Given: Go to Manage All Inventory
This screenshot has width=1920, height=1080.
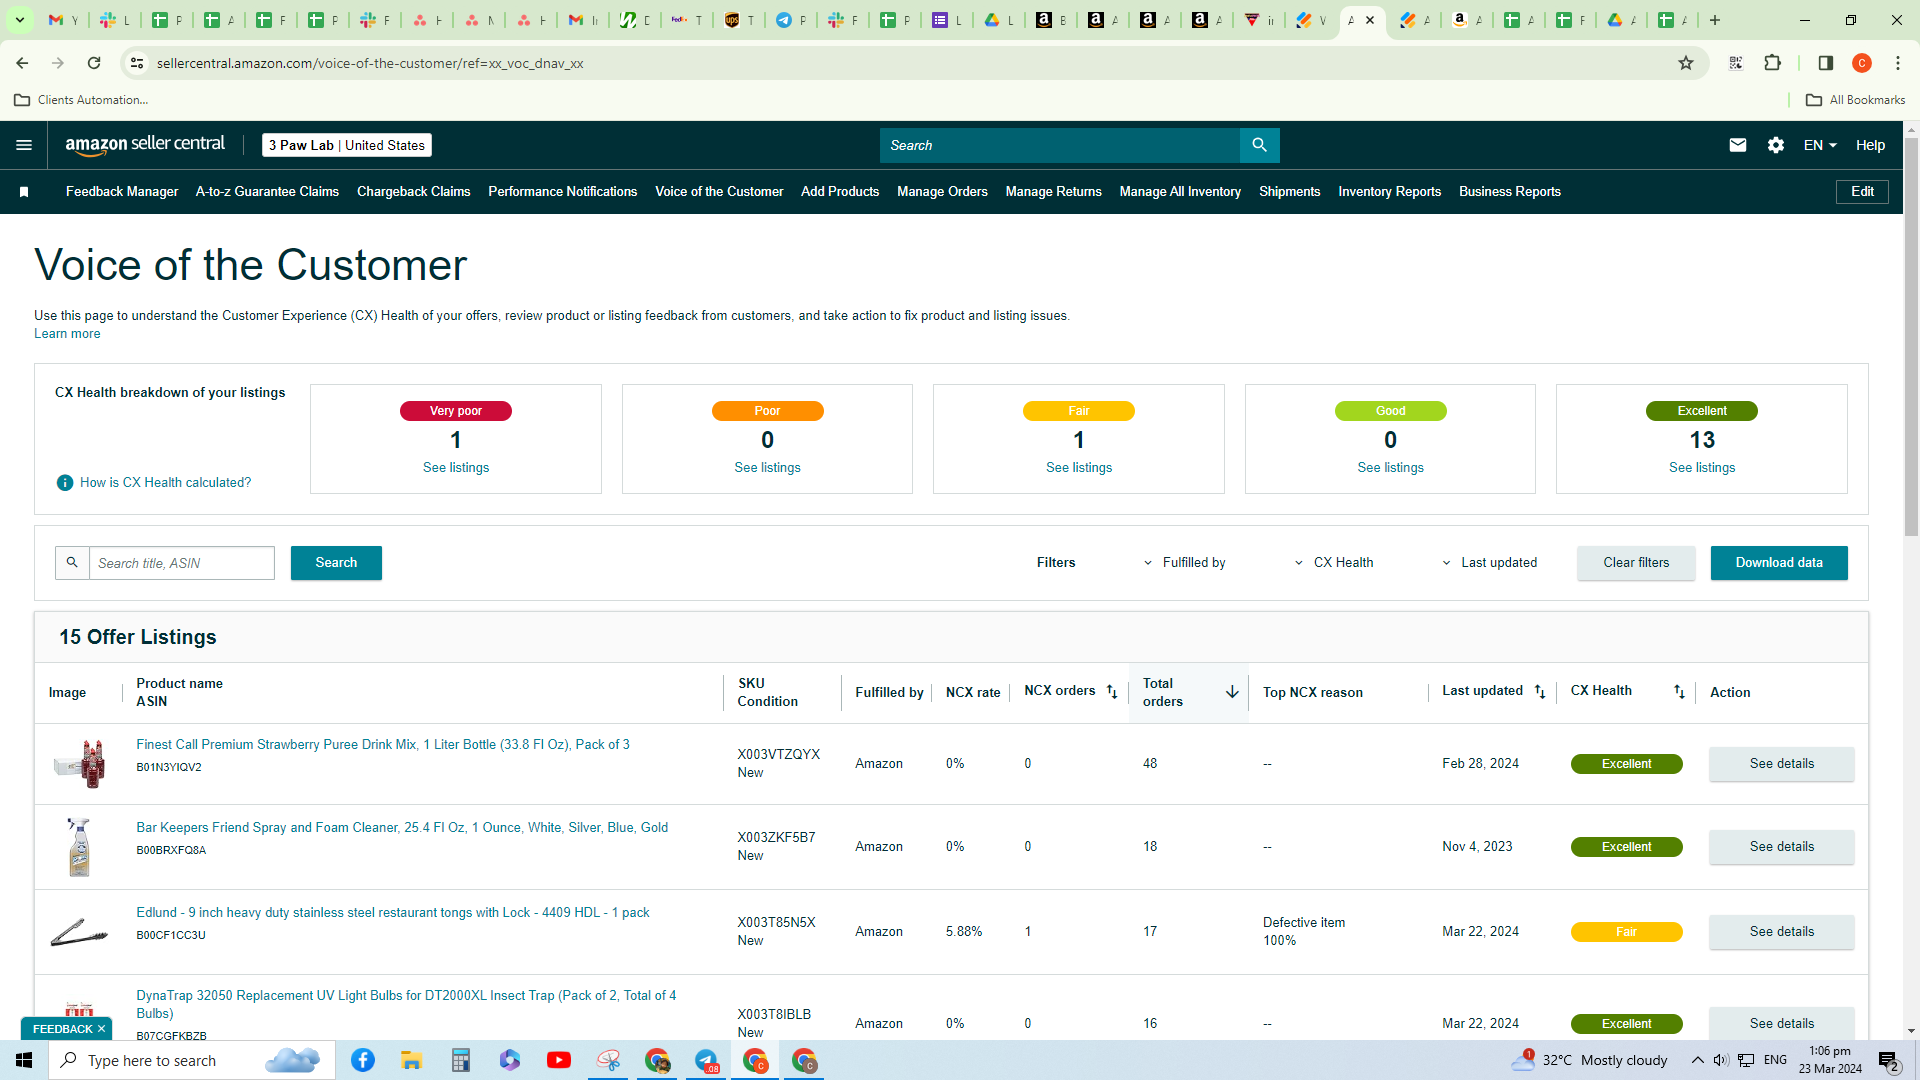Looking at the screenshot, I should click(1180, 192).
